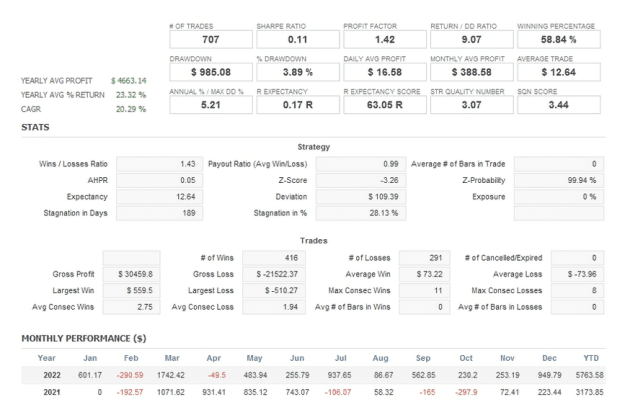Select the SQN Score value 3.44
Viewport: 625px width, 412px height.
pyautogui.click(x=558, y=105)
